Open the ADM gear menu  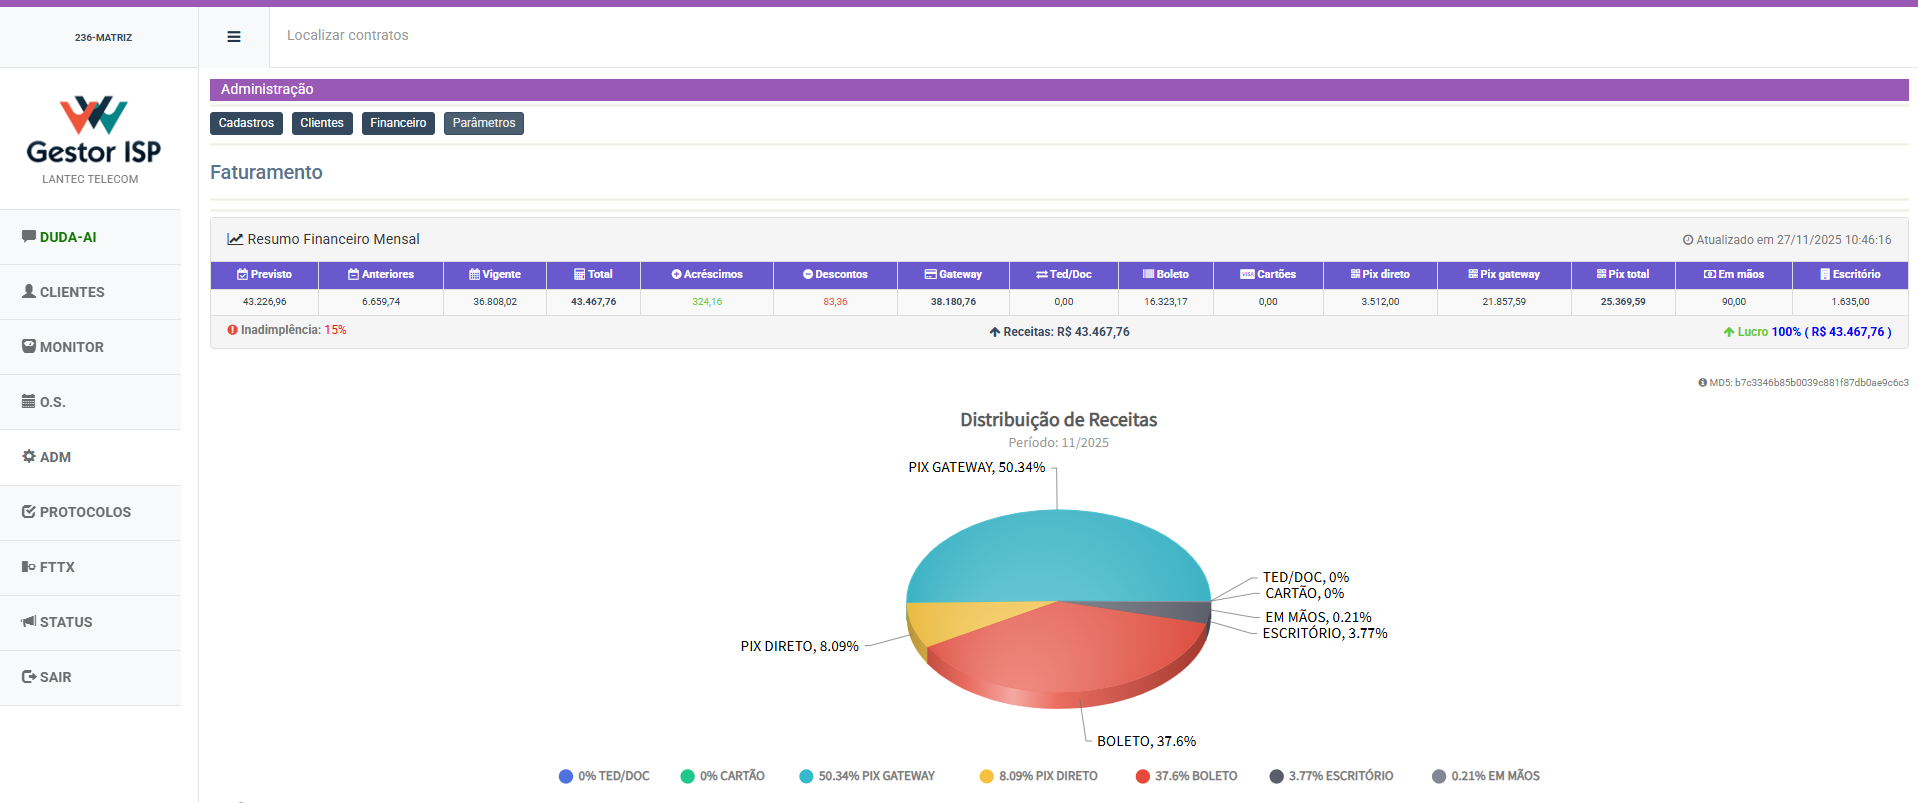tap(55, 457)
